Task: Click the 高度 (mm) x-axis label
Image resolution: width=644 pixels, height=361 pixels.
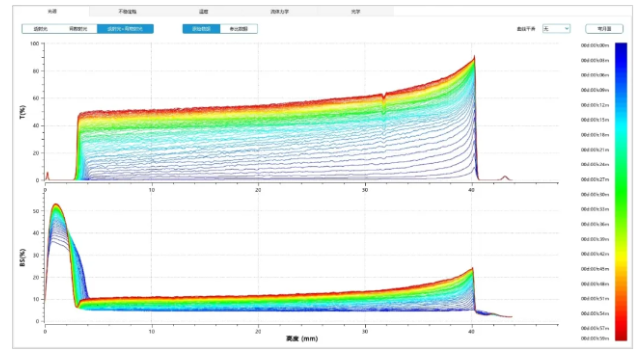Action: (x=302, y=339)
